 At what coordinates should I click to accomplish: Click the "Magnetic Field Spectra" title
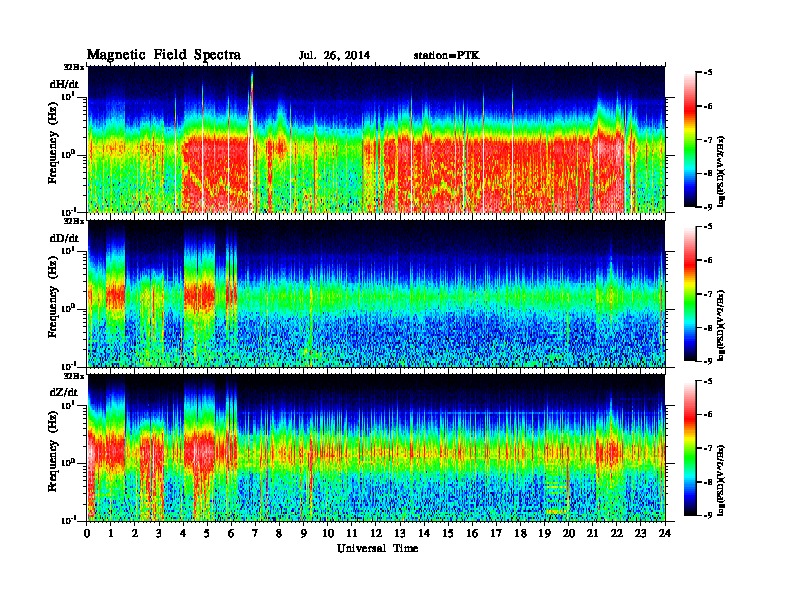click(x=164, y=55)
